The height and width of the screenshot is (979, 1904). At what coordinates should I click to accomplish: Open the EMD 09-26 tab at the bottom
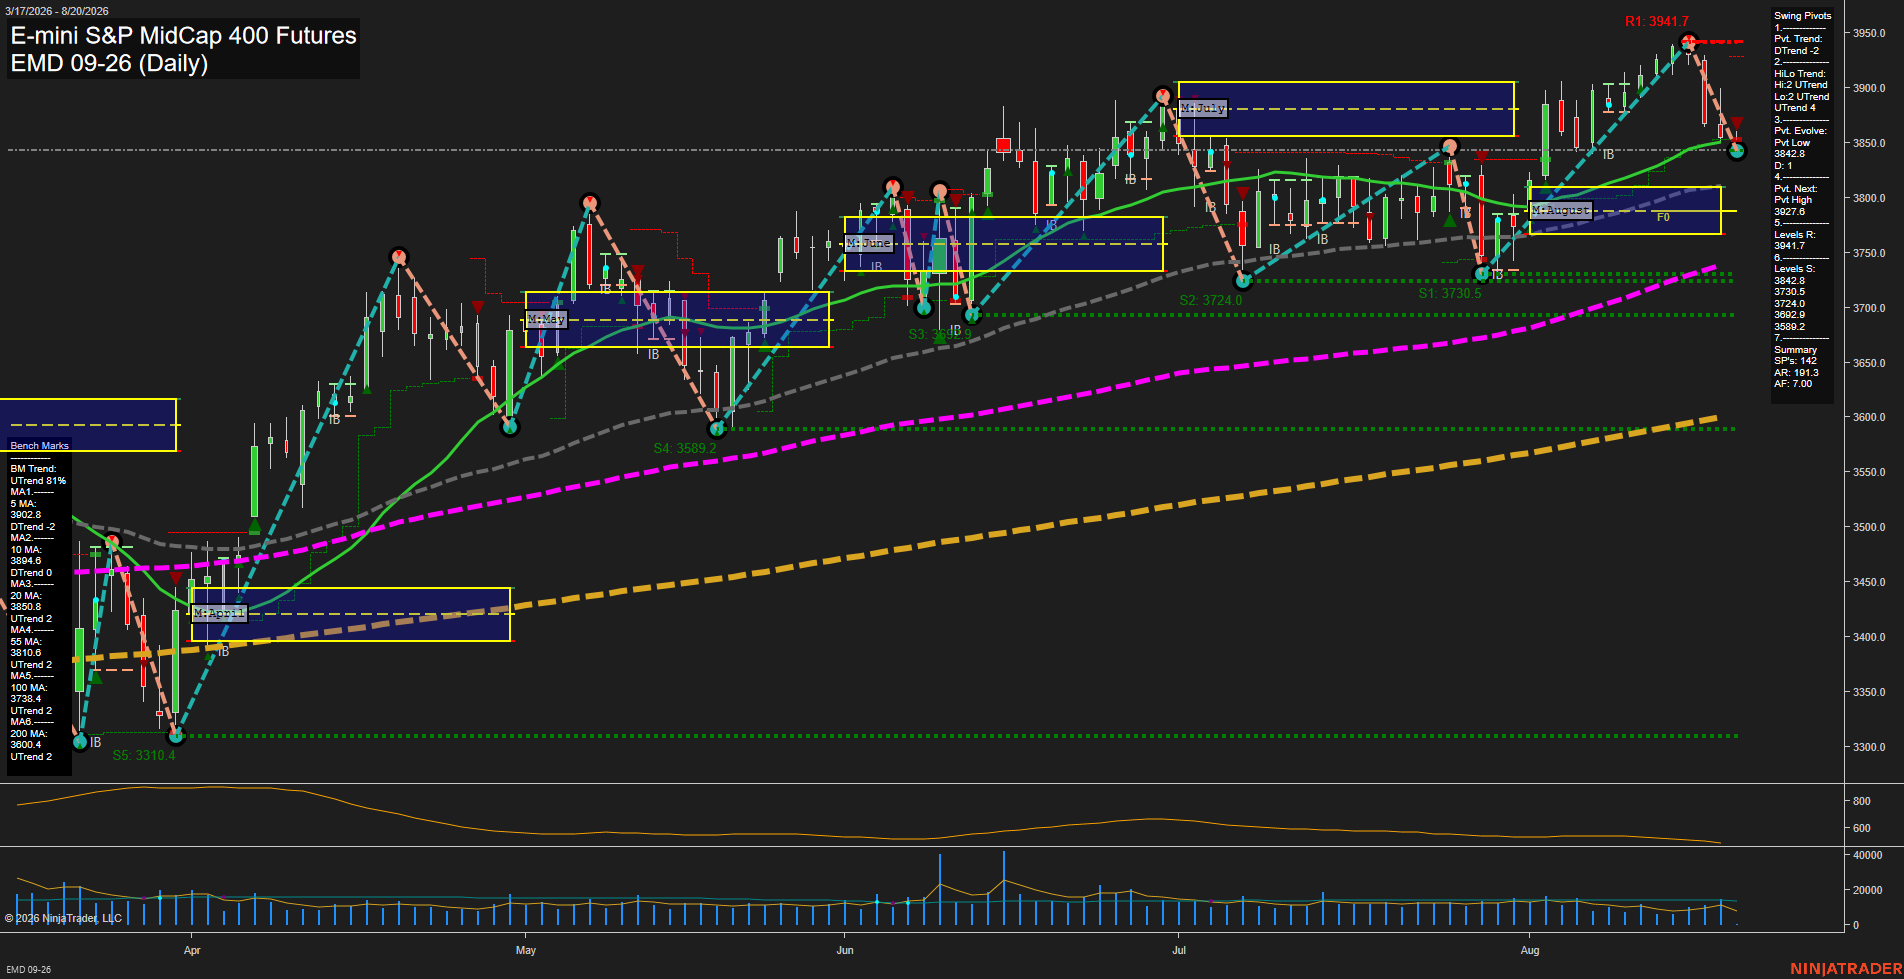click(x=26, y=969)
